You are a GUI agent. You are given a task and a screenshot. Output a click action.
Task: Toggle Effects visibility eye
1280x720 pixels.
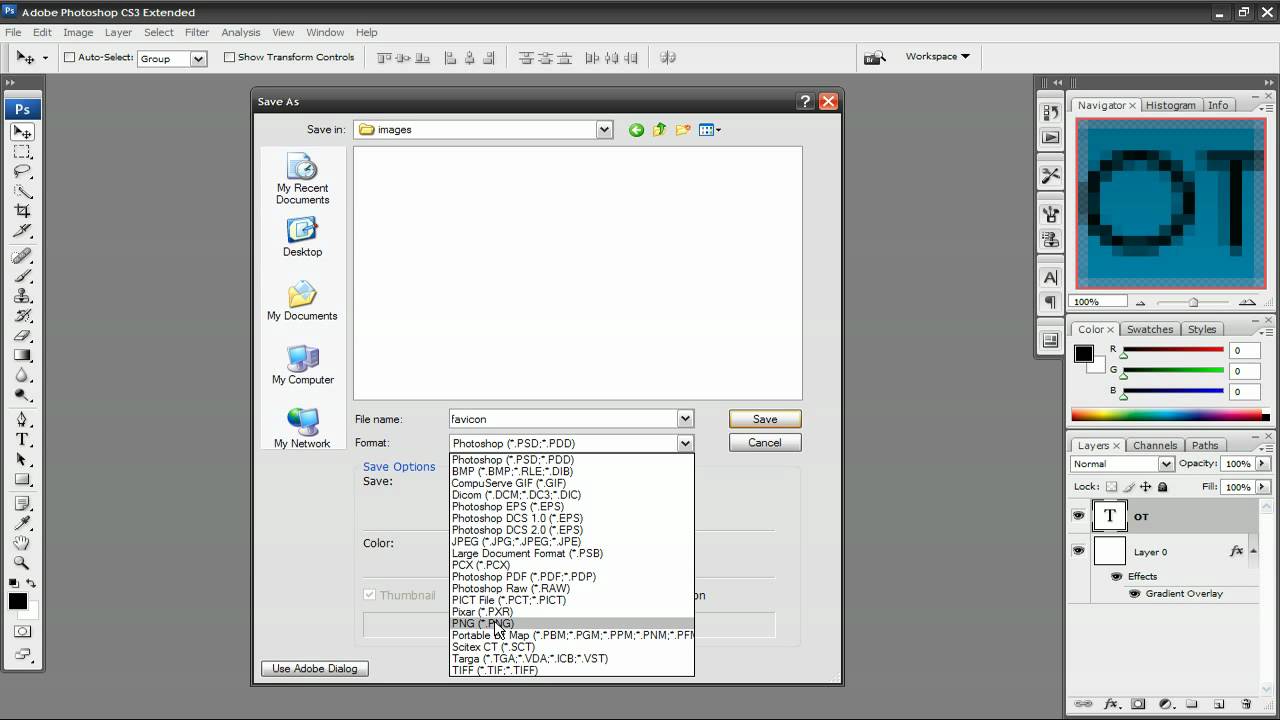pyautogui.click(x=1116, y=576)
